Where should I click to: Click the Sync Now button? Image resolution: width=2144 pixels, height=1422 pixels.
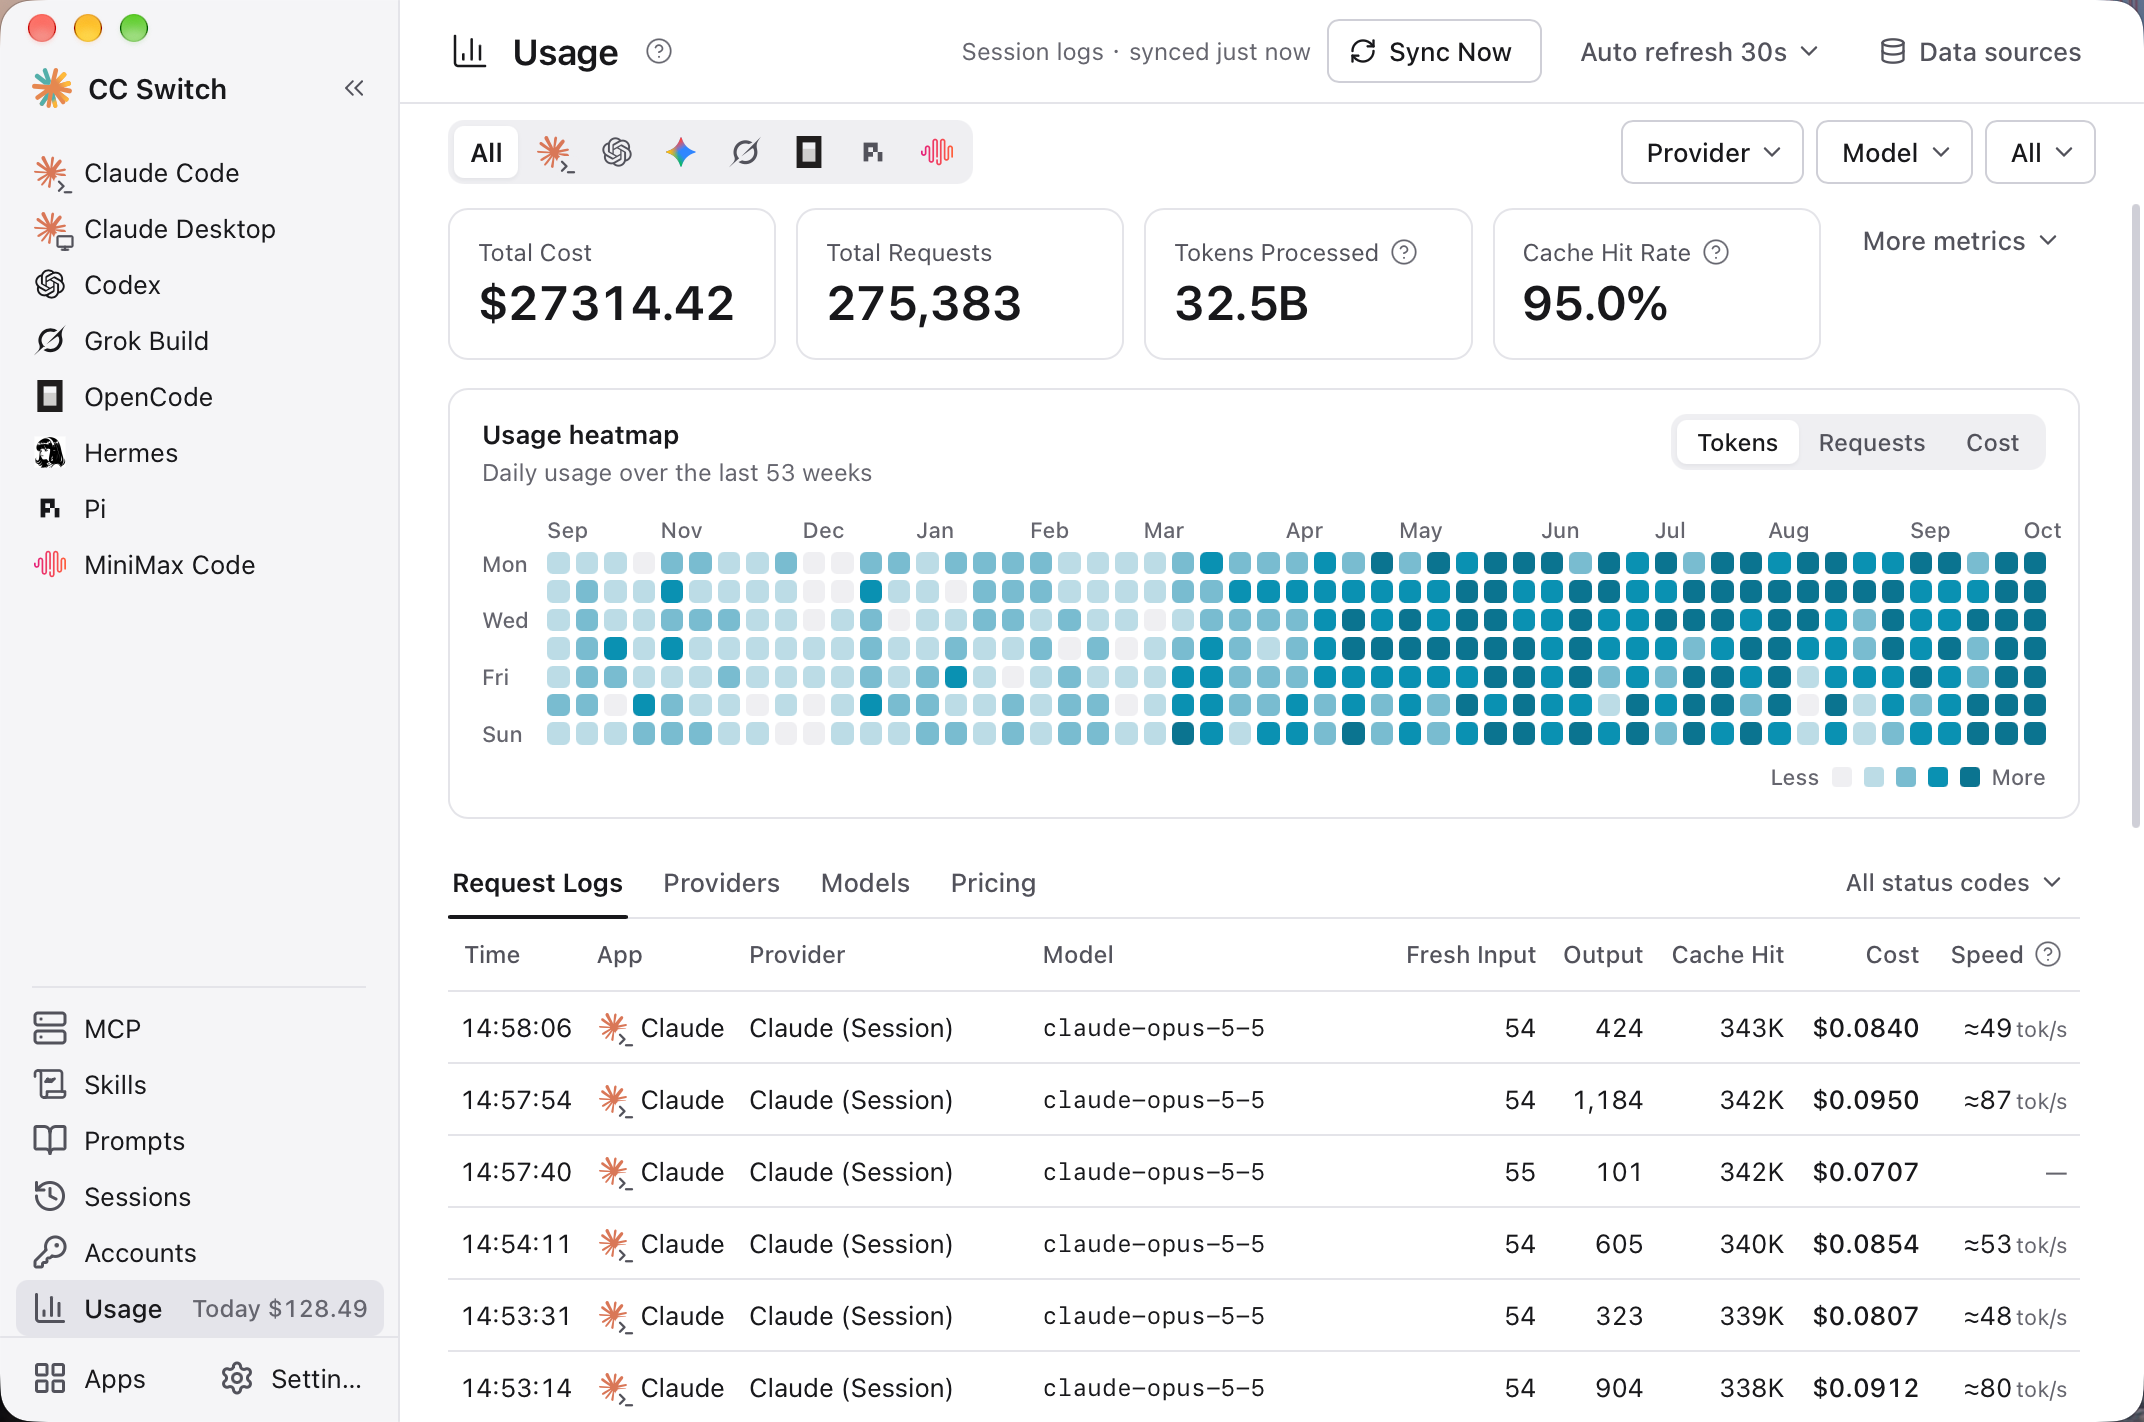pyautogui.click(x=1434, y=52)
